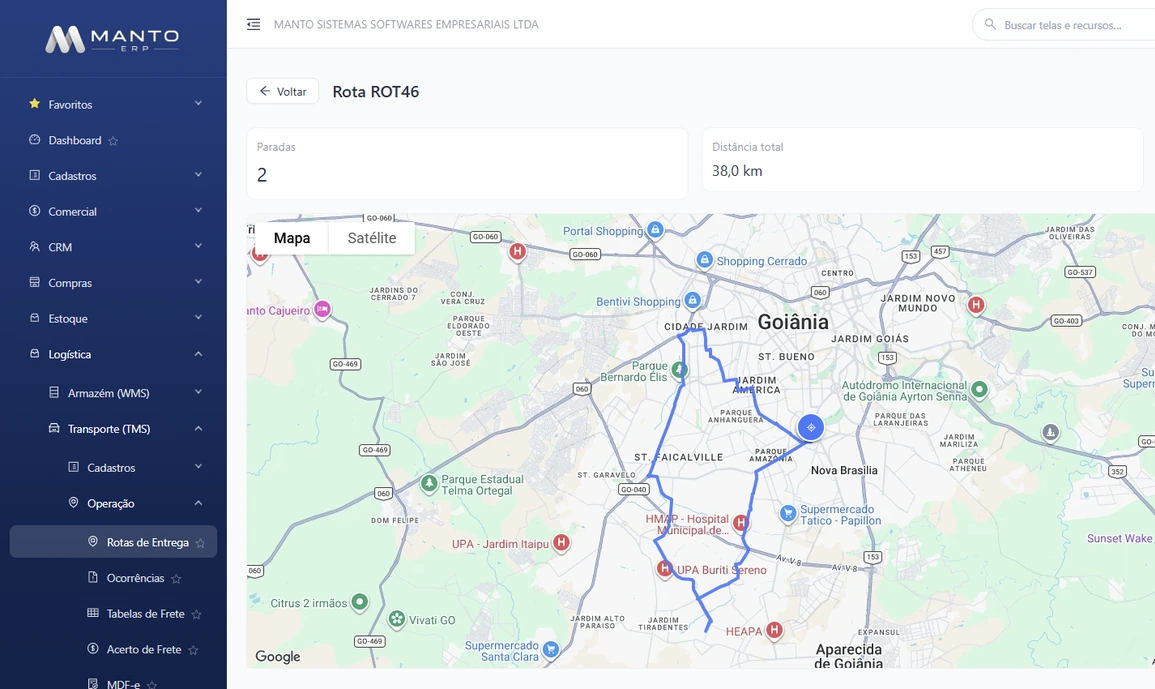
Task: Click the Tabelas de Frete table icon
Action: coord(93,613)
